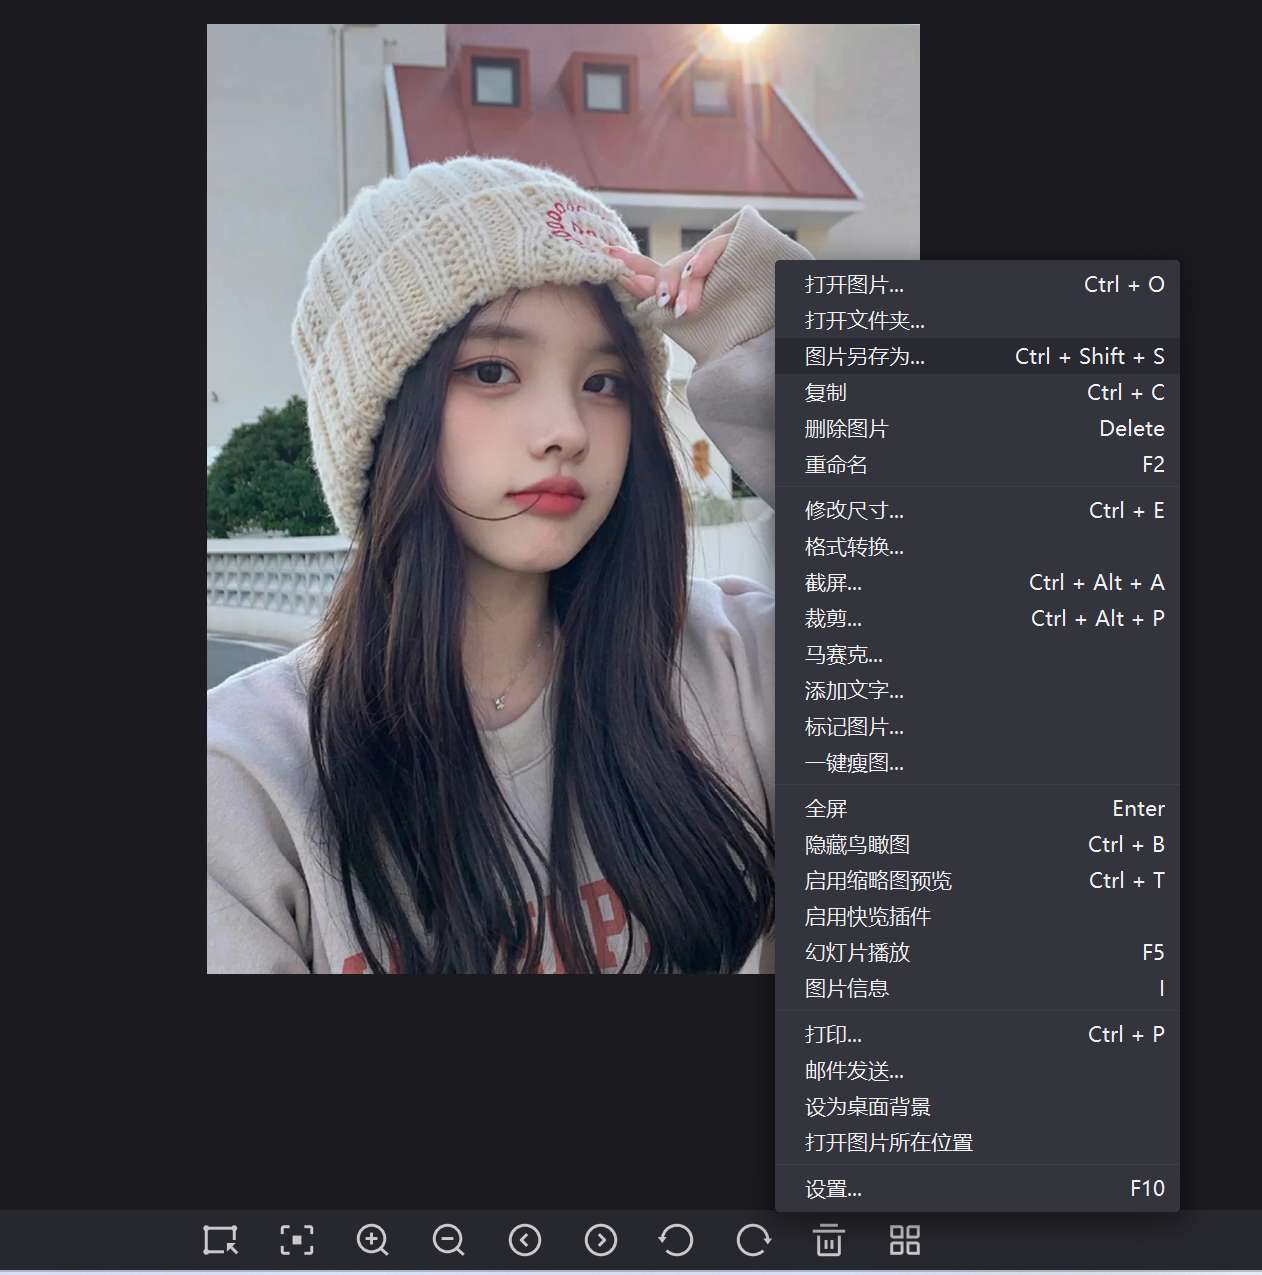Click 隐藏鸟瞰图 in the menu
The width and height of the screenshot is (1262, 1275).
pyautogui.click(x=977, y=845)
